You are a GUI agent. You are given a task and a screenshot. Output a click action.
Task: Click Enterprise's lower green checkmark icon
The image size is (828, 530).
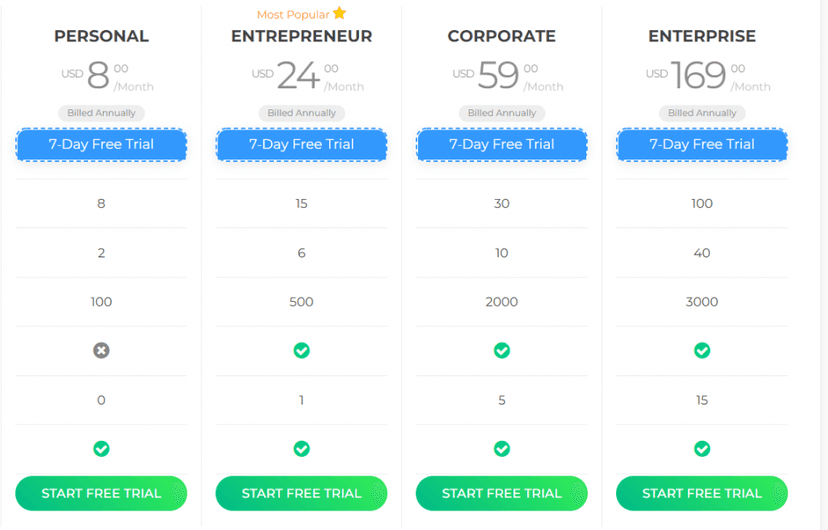[702, 449]
